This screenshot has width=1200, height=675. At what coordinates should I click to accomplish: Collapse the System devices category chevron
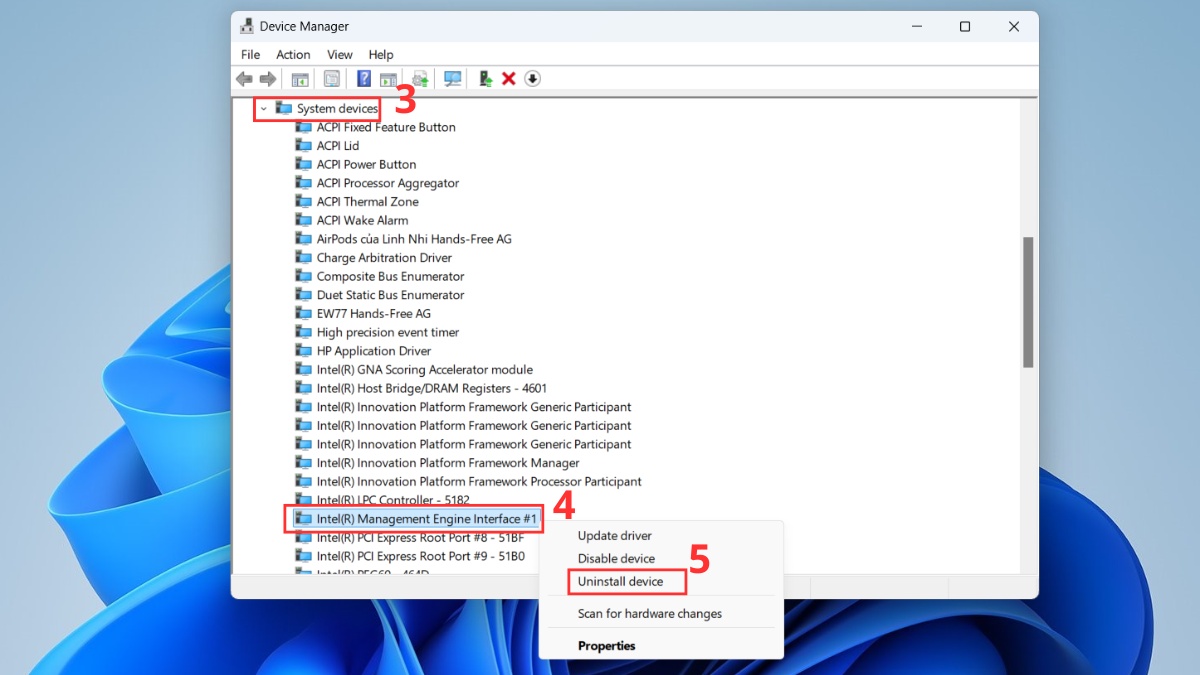tap(263, 108)
